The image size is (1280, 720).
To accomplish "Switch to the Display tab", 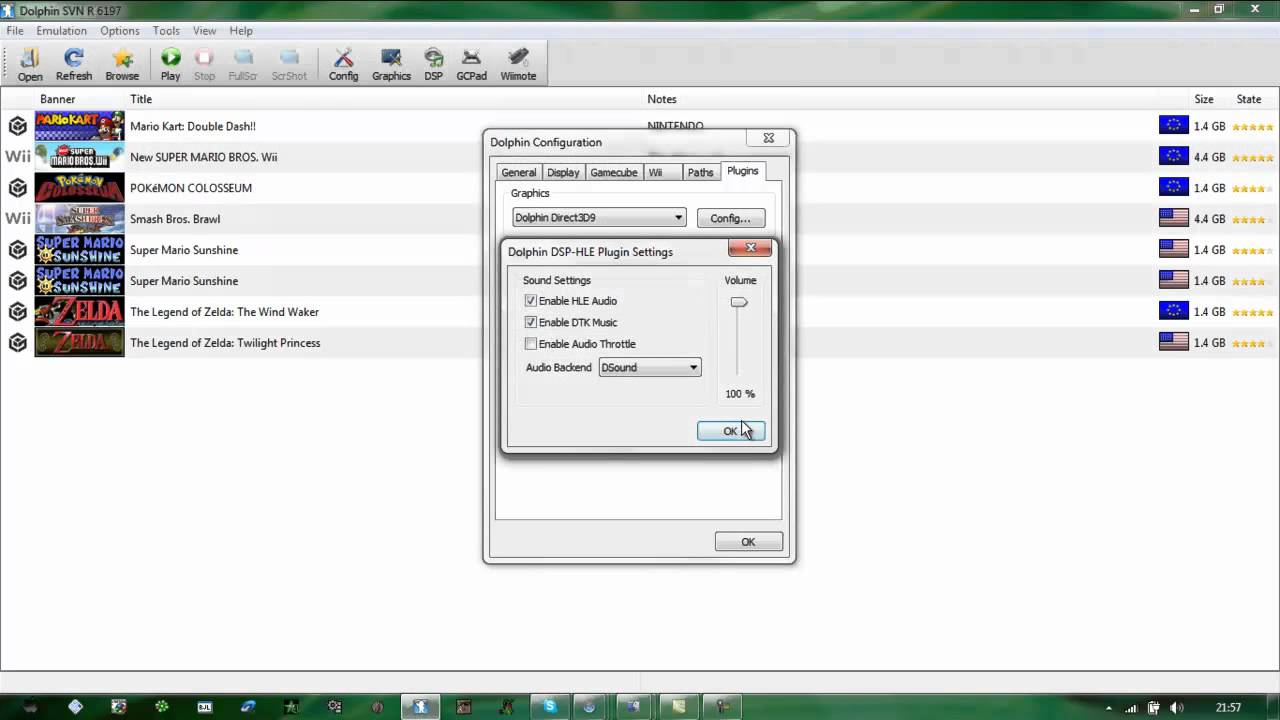I will pos(563,173).
